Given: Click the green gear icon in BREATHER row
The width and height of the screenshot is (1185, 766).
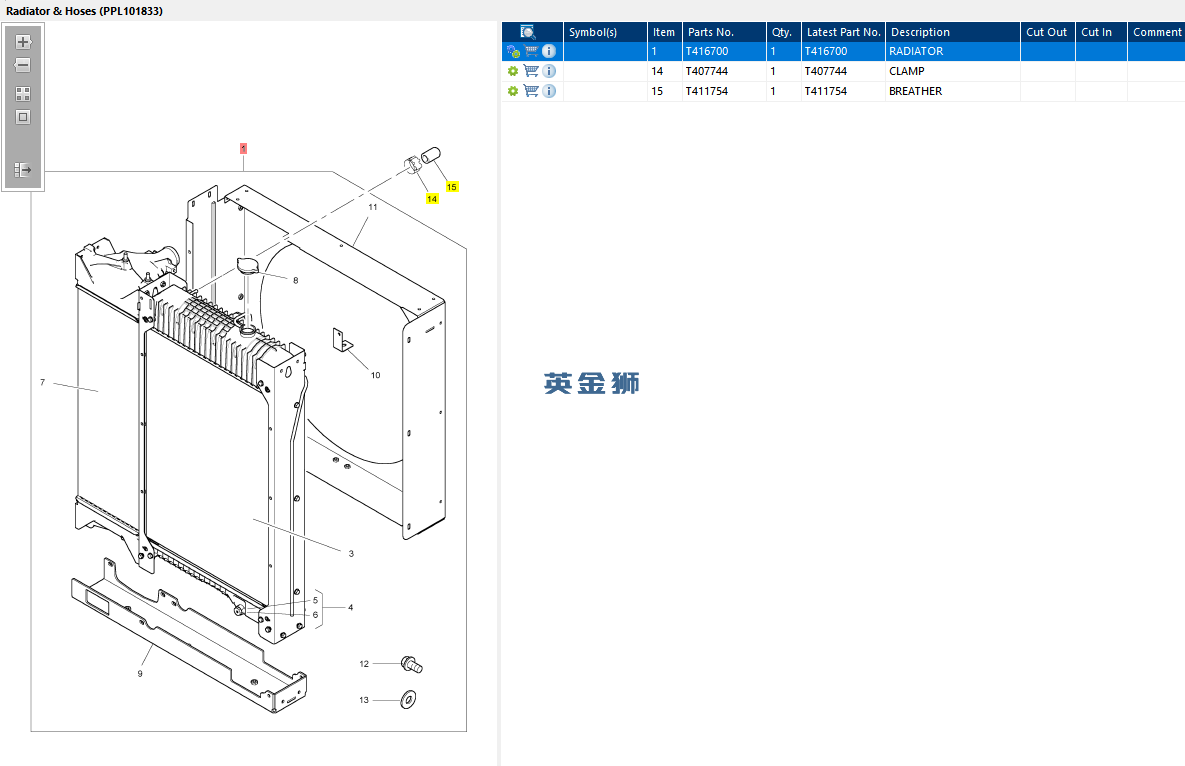Looking at the screenshot, I should tap(513, 91).
